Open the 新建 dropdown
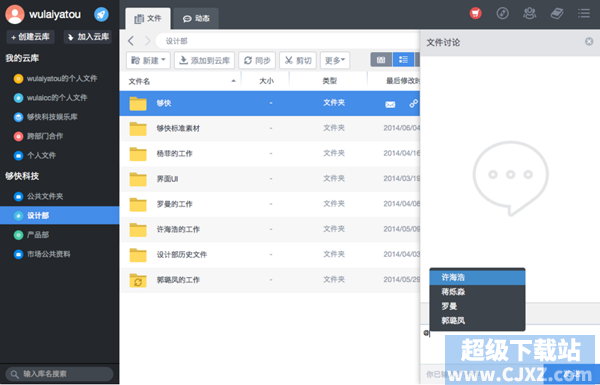The width and height of the screenshot is (600, 385). tap(148, 60)
